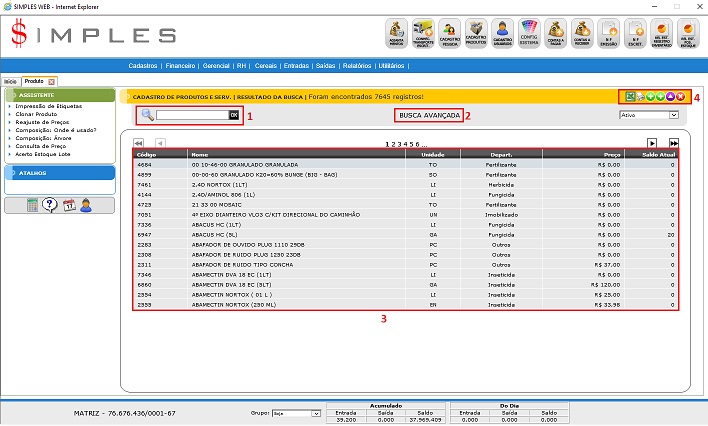The width and height of the screenshot is (708, 426).
Task: Click the help question mark shortcut
Action: 50,205
